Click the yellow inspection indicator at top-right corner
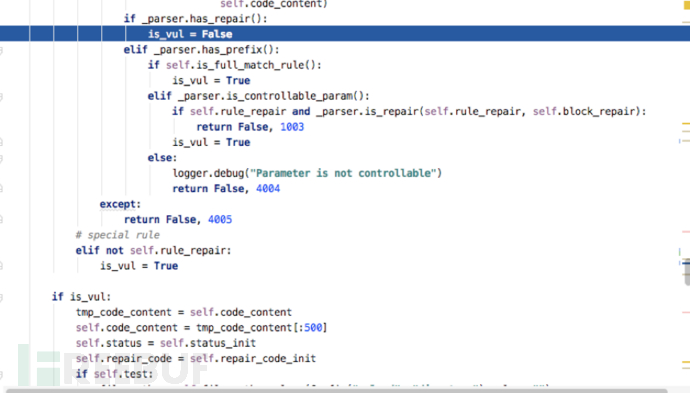 [x=686, y=4]
